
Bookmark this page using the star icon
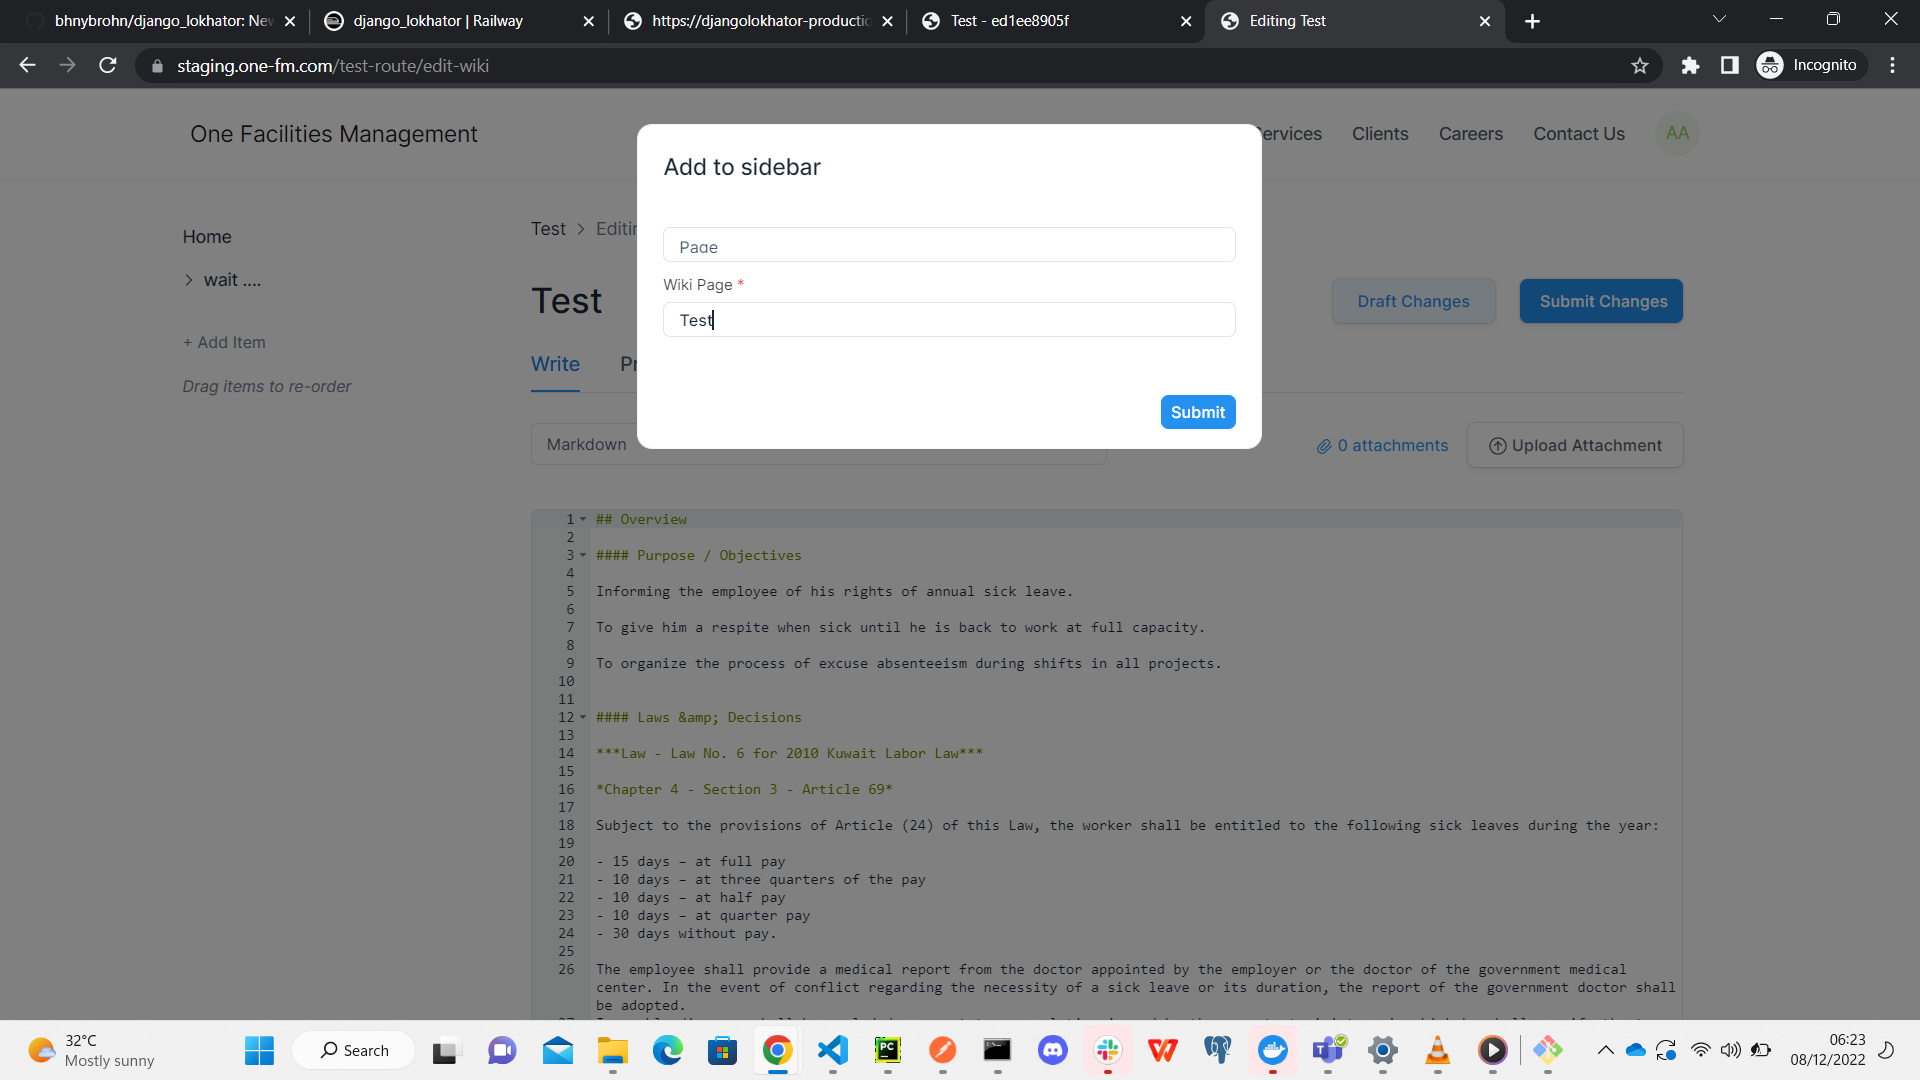pyautogui.click(x=1640, y=66)
